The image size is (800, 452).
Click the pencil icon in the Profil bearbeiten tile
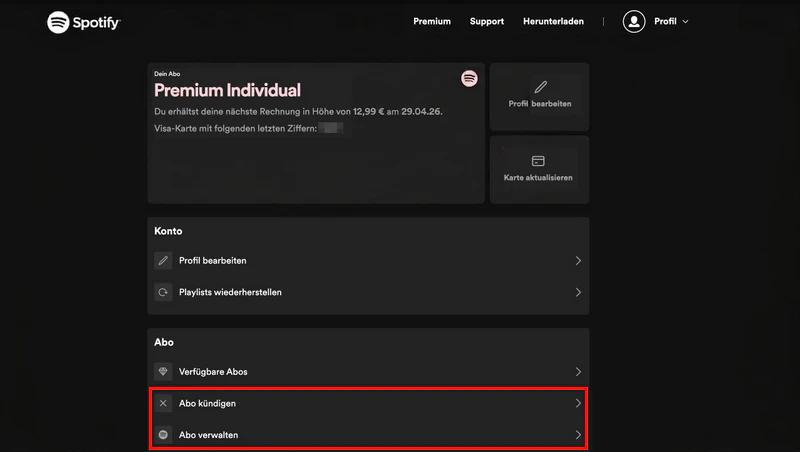point(540,87)
